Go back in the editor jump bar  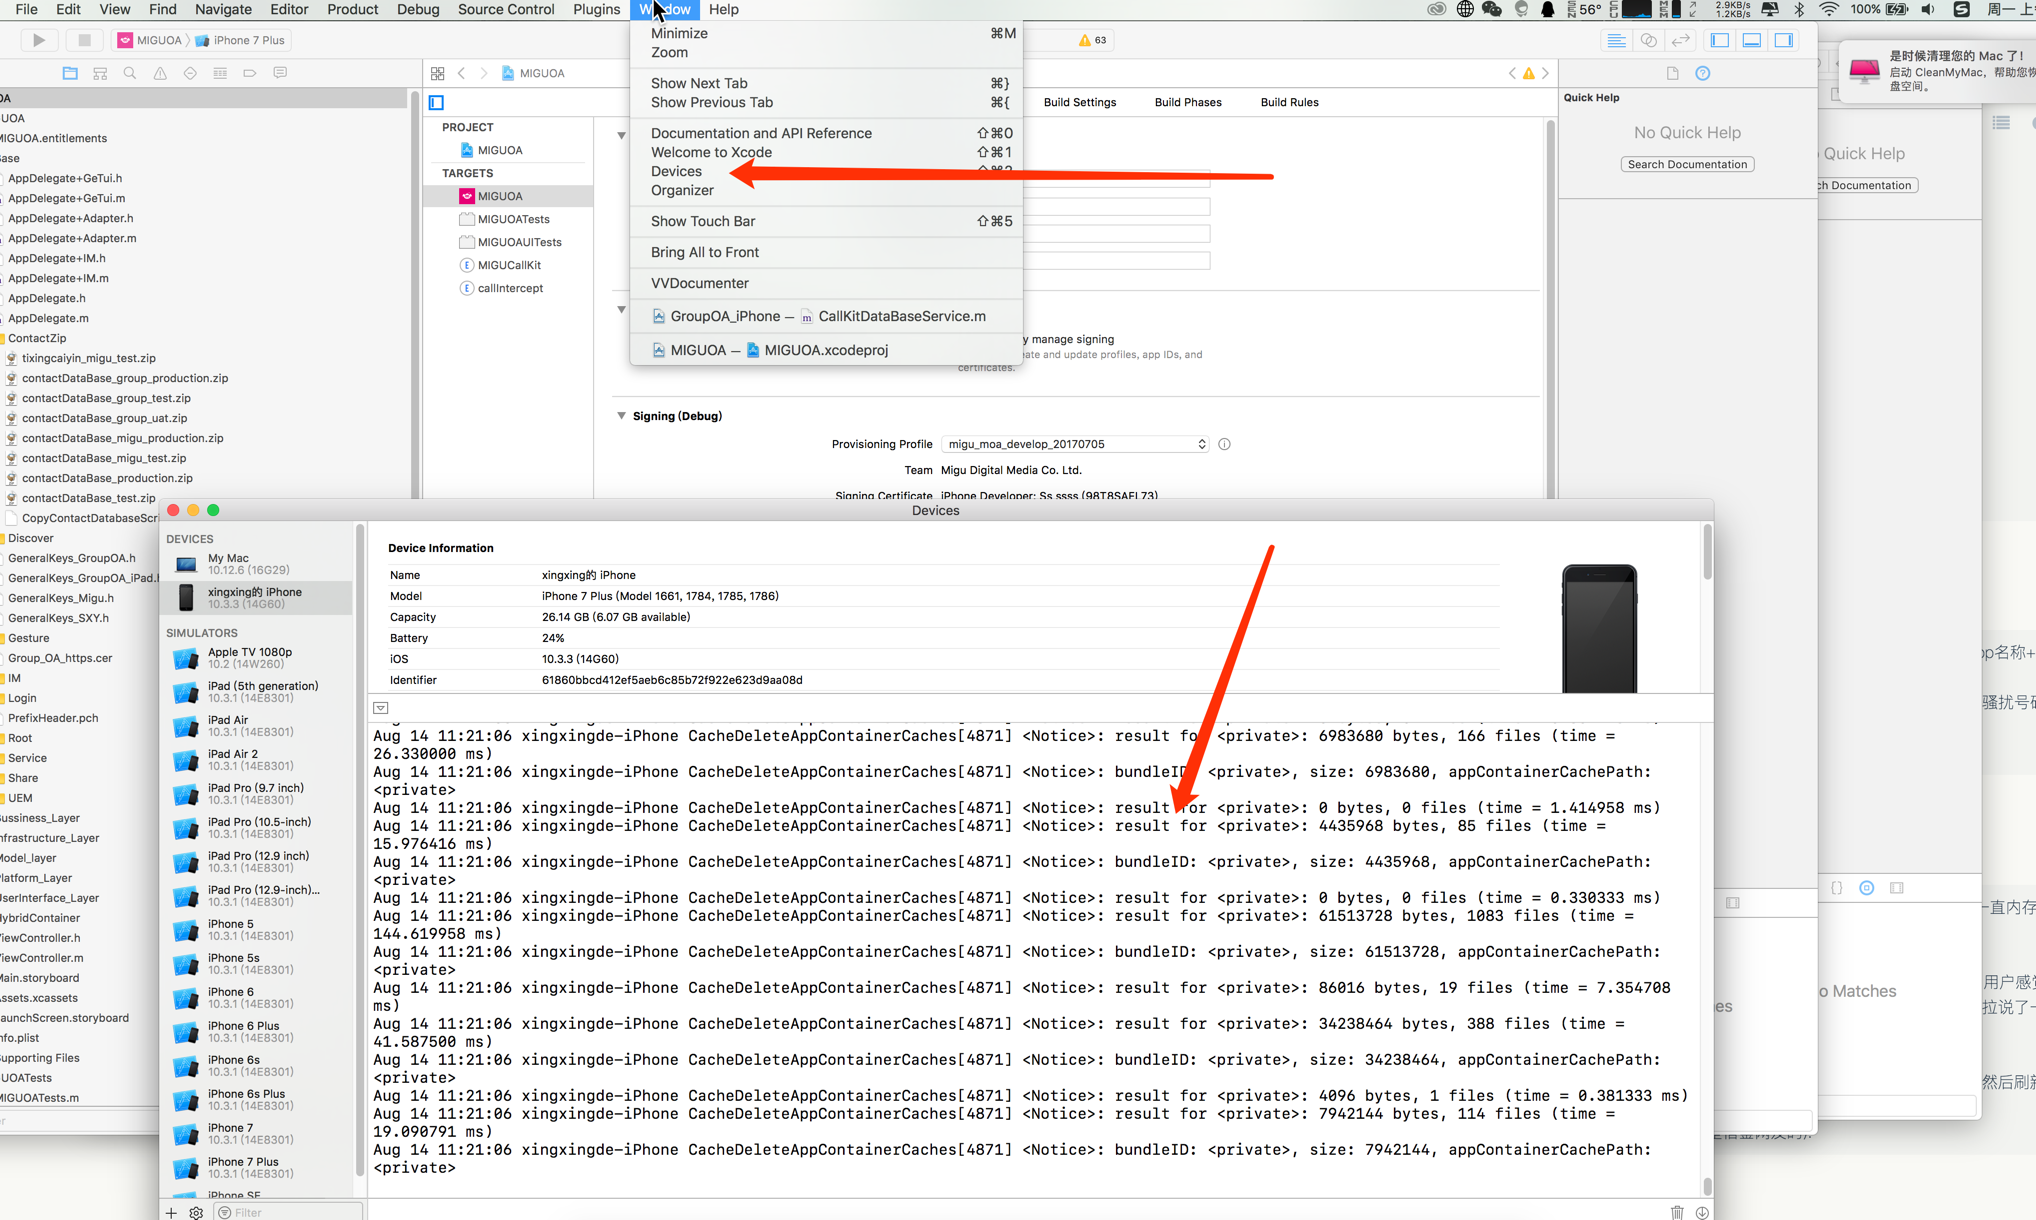click(461, 73)
